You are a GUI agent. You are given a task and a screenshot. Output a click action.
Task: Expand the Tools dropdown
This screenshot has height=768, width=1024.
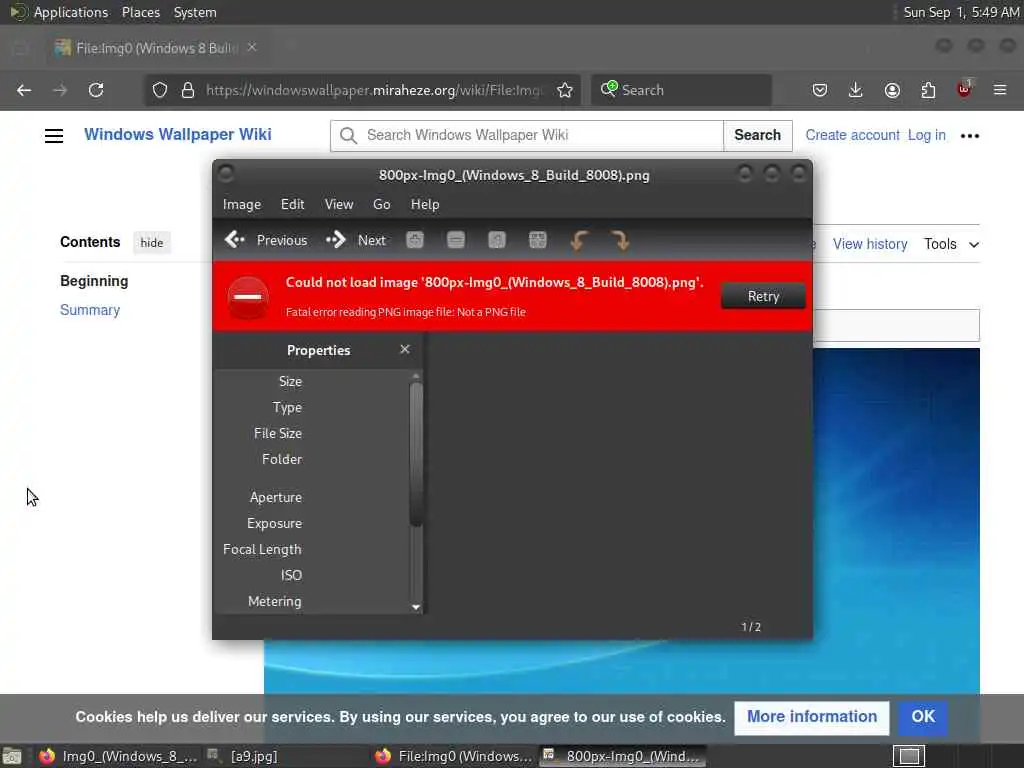tap(951, 244)
